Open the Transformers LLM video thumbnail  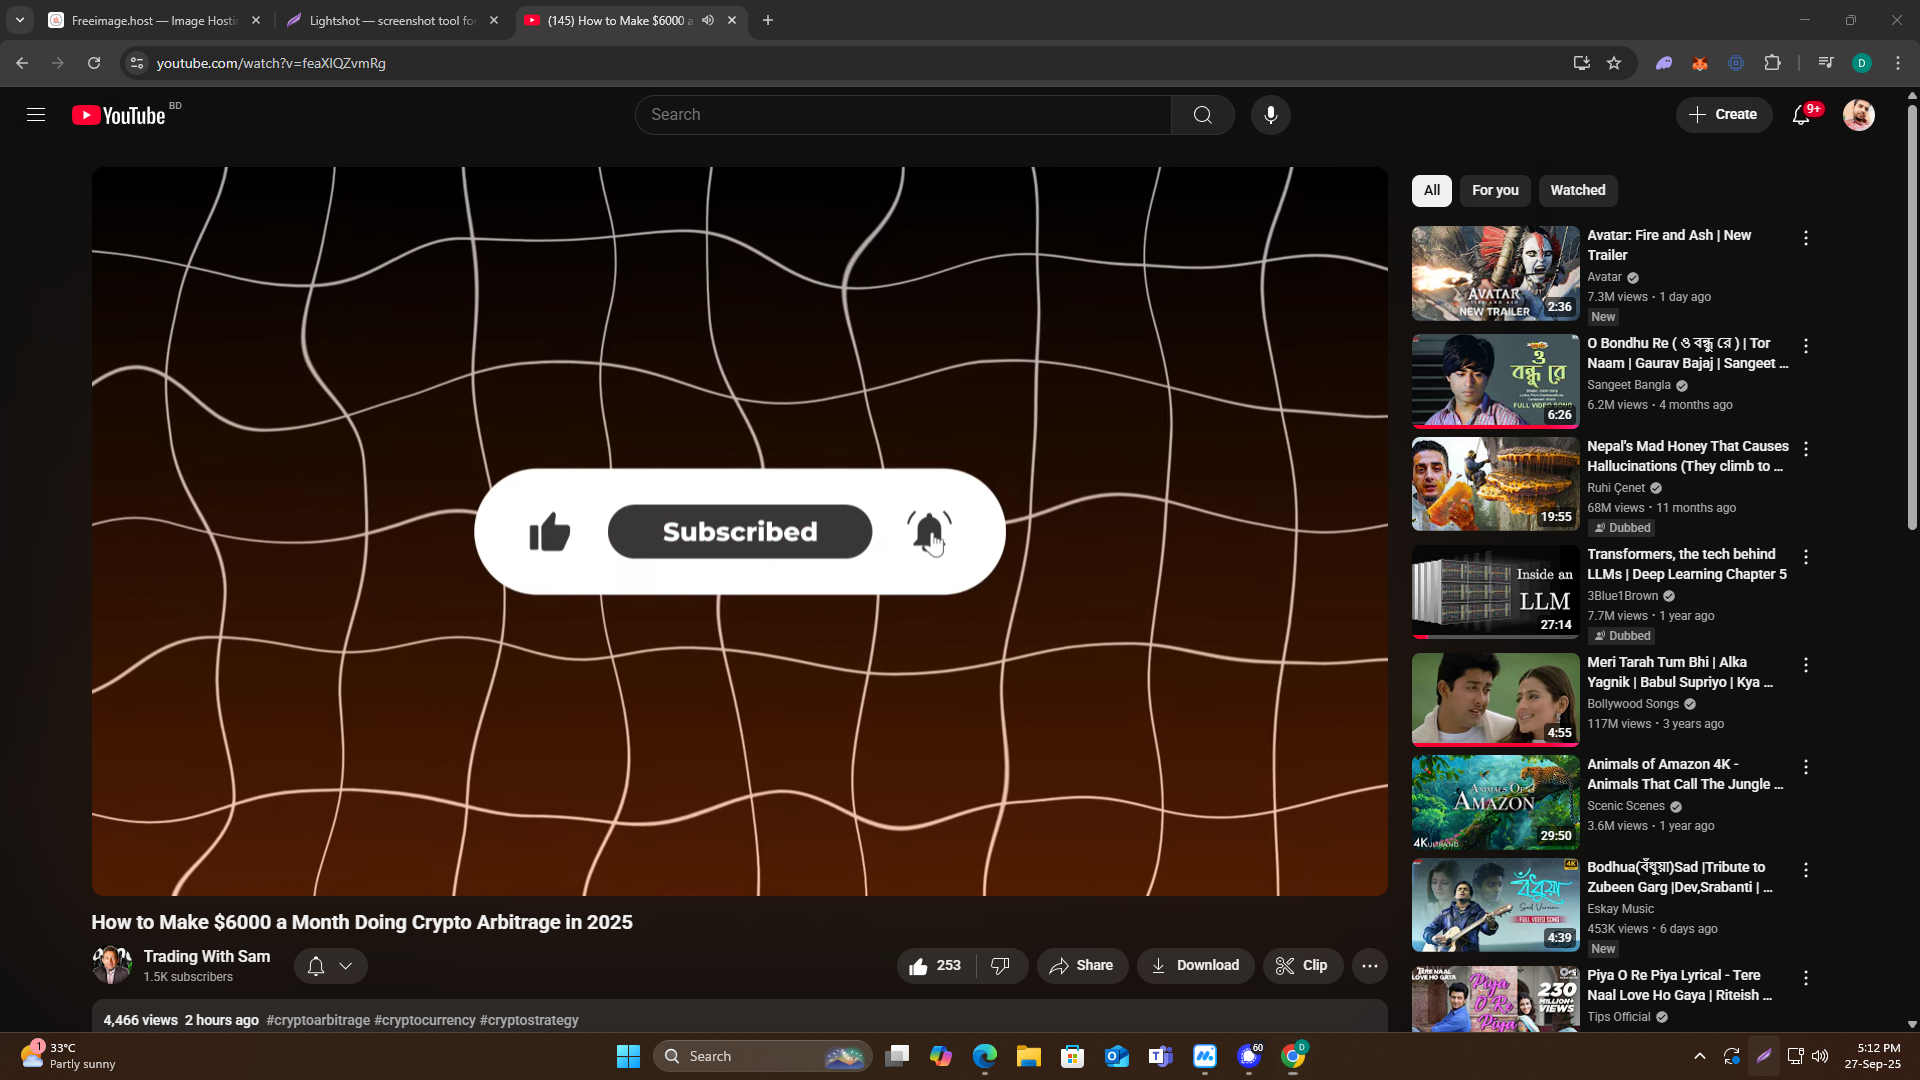click(1495, 592)
